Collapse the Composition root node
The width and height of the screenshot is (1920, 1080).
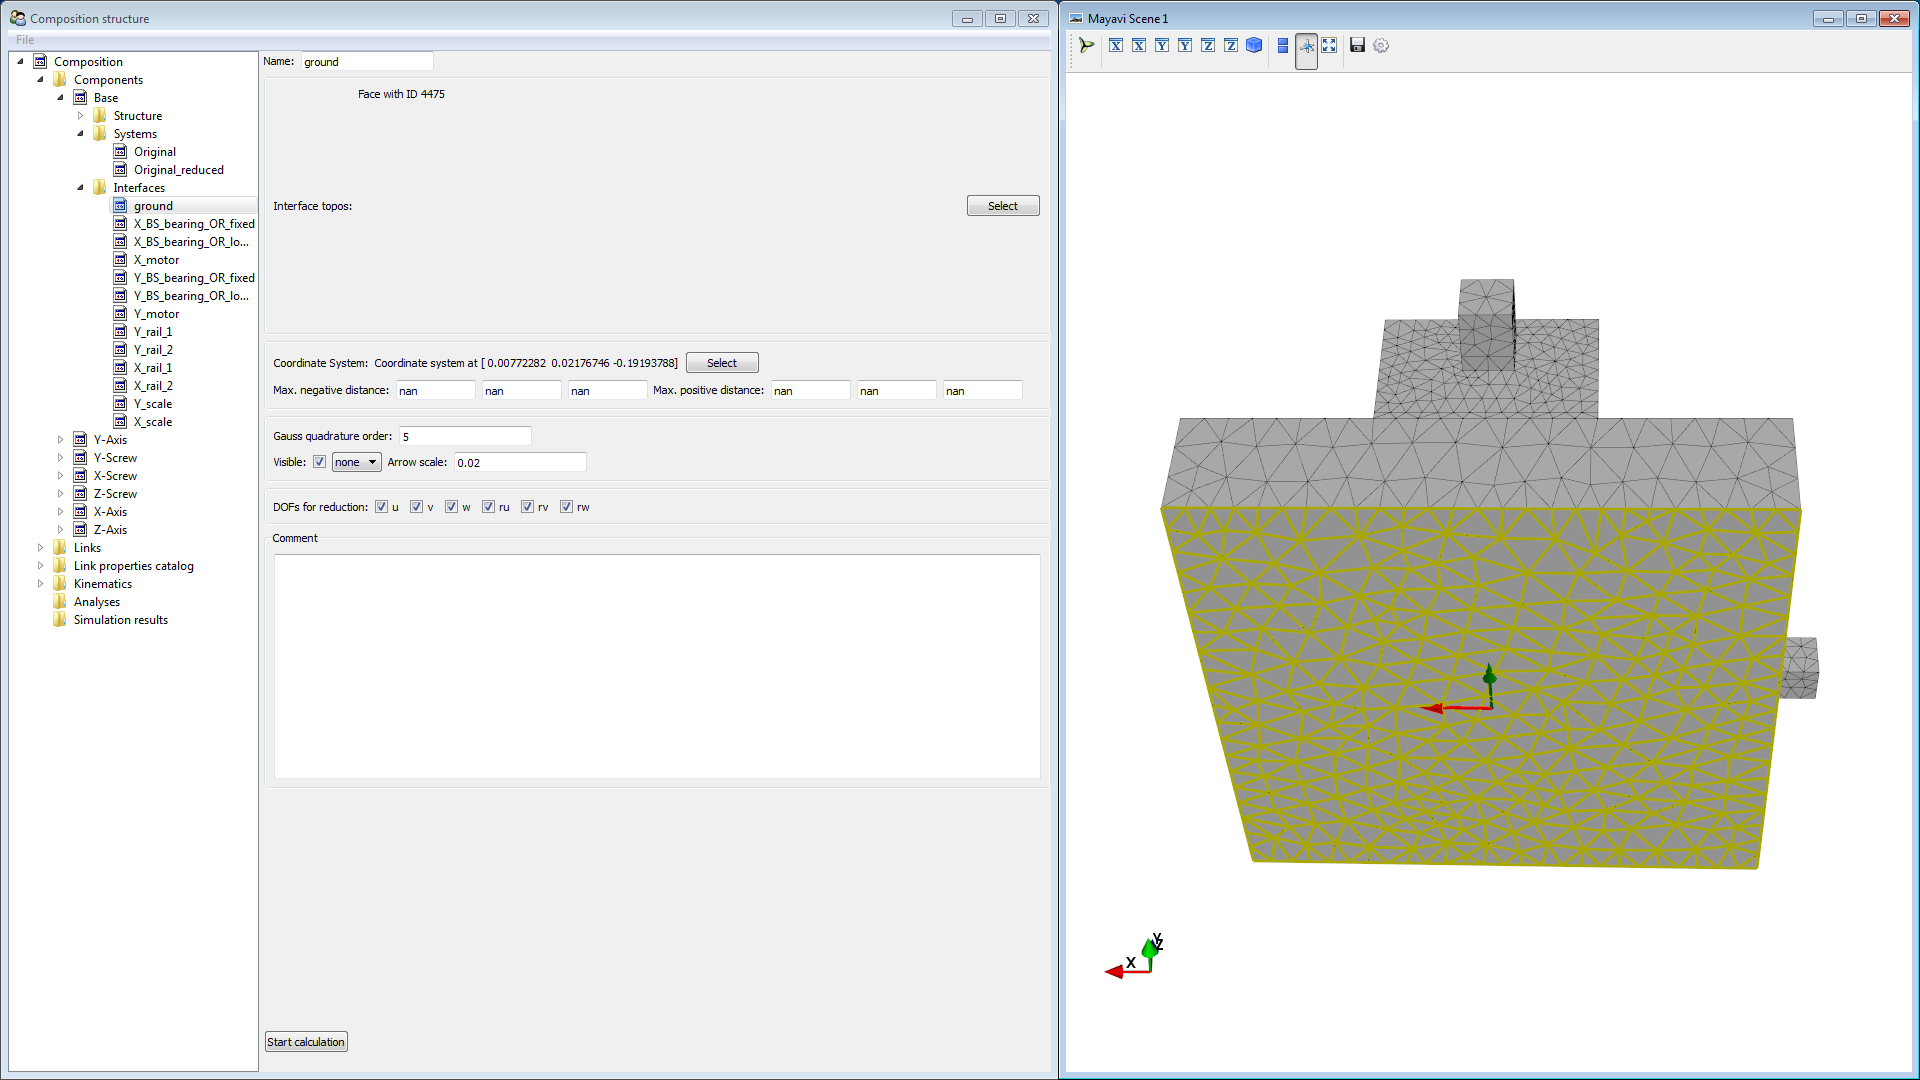coord(20,62)
